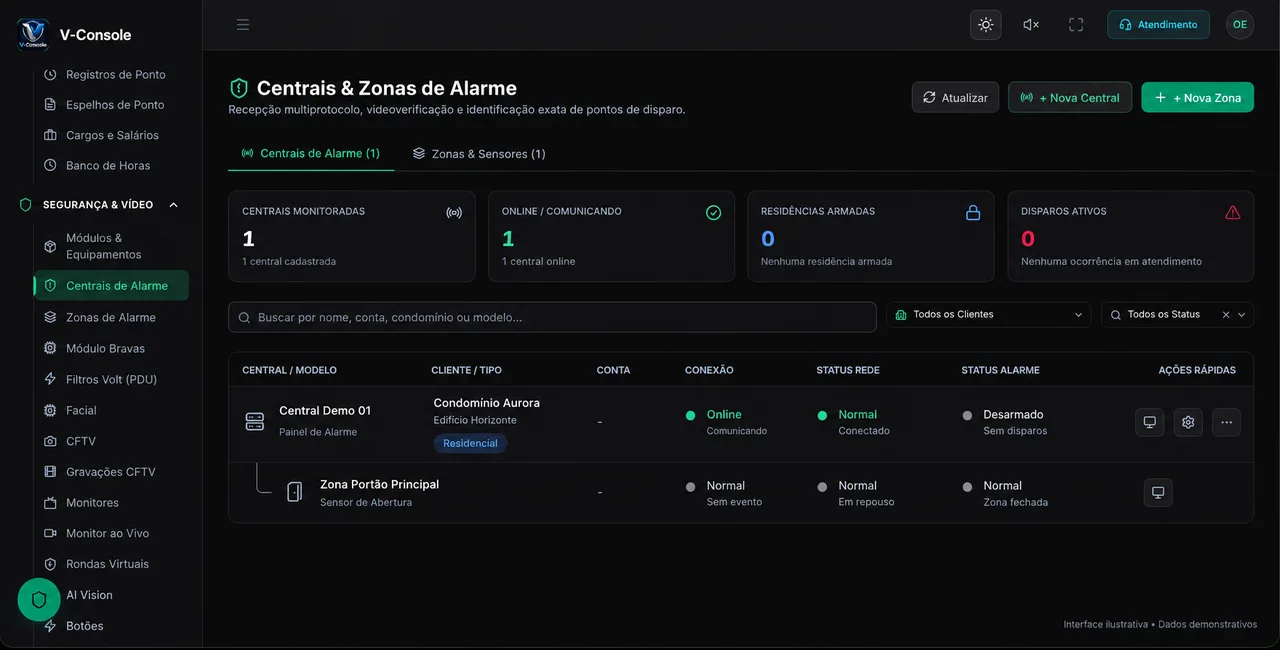
Task: Open the Atendimento headset button
Action: 1158,25
